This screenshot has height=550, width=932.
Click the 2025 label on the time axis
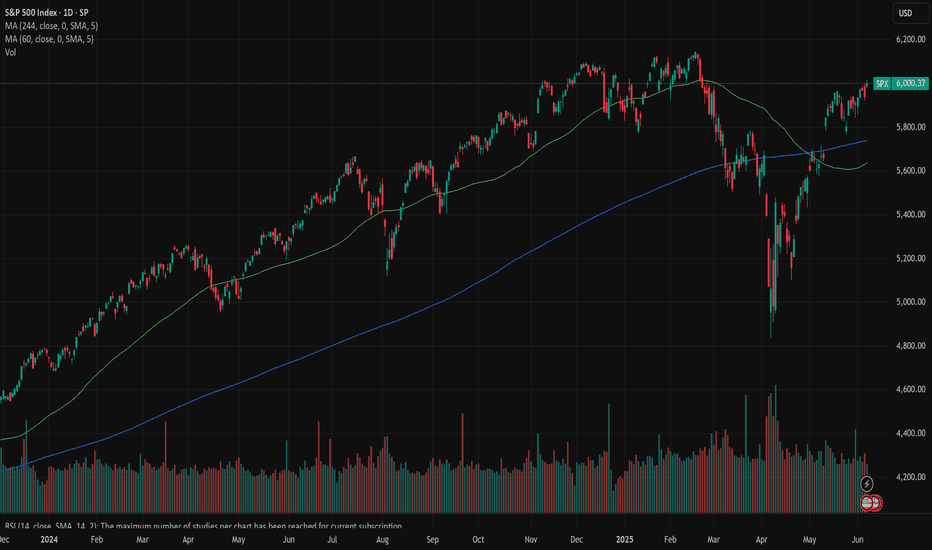pyautogui.click(x=624, y=540)
